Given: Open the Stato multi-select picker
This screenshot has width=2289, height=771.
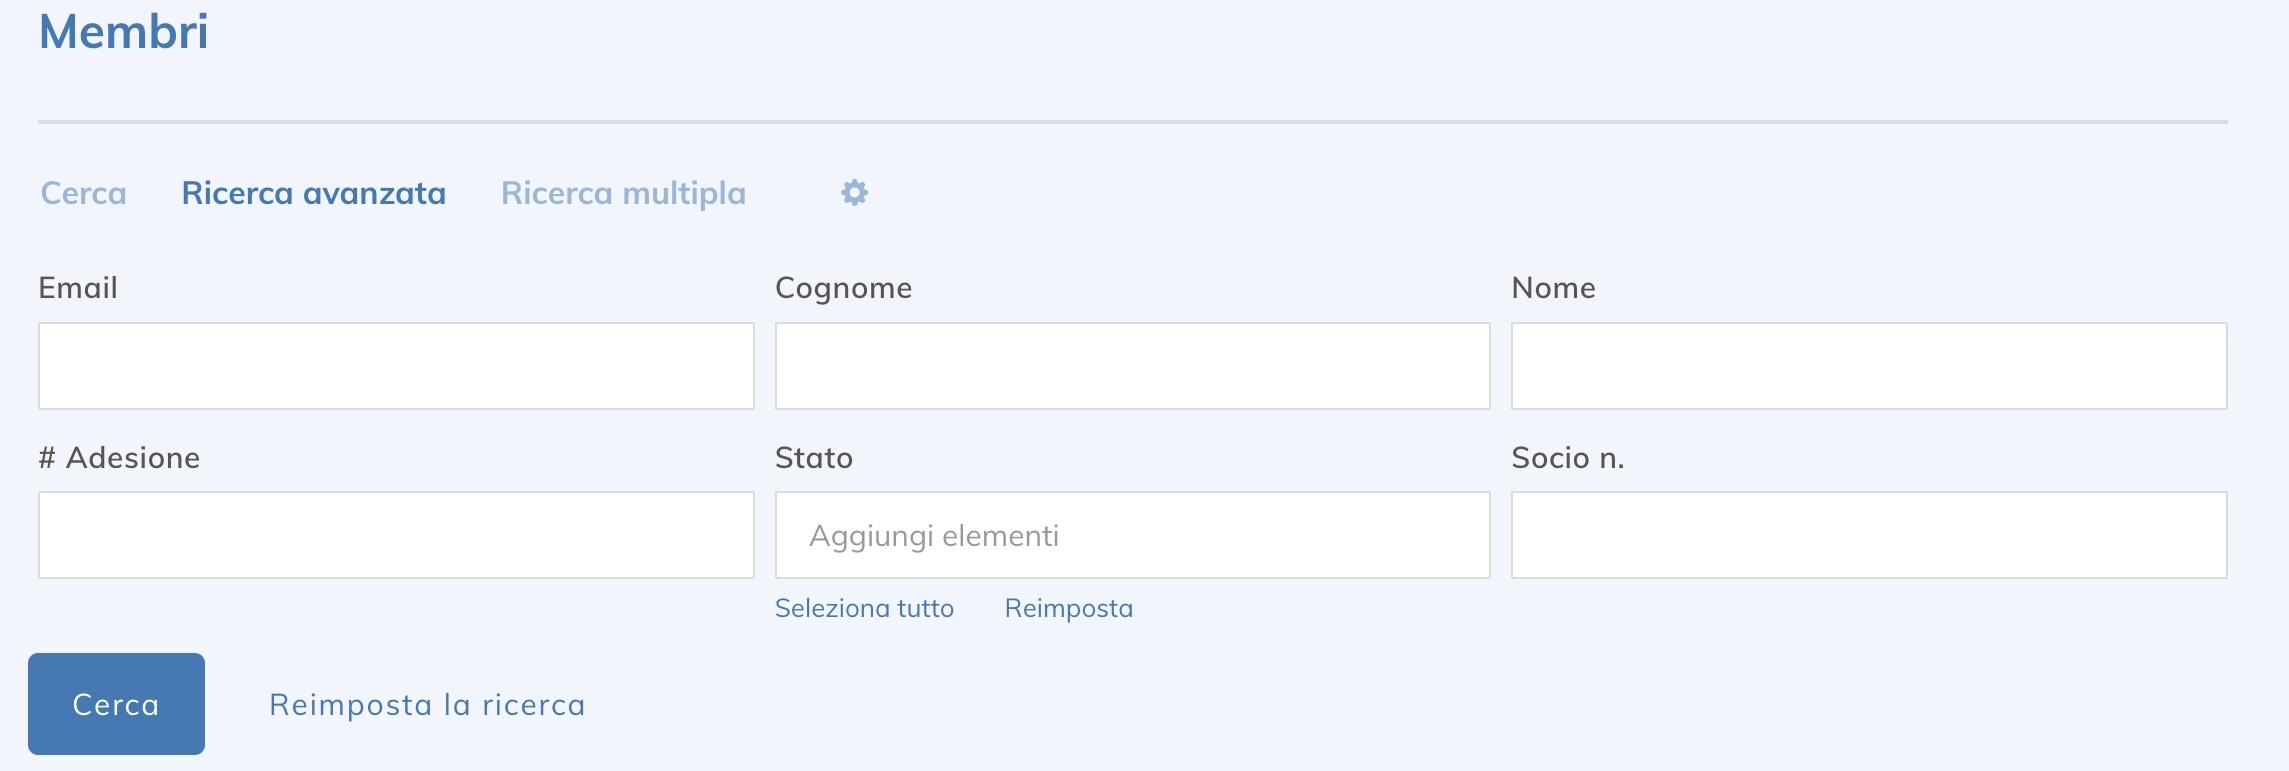Looking at the screenshot, I should click(x=1132, y=536).
